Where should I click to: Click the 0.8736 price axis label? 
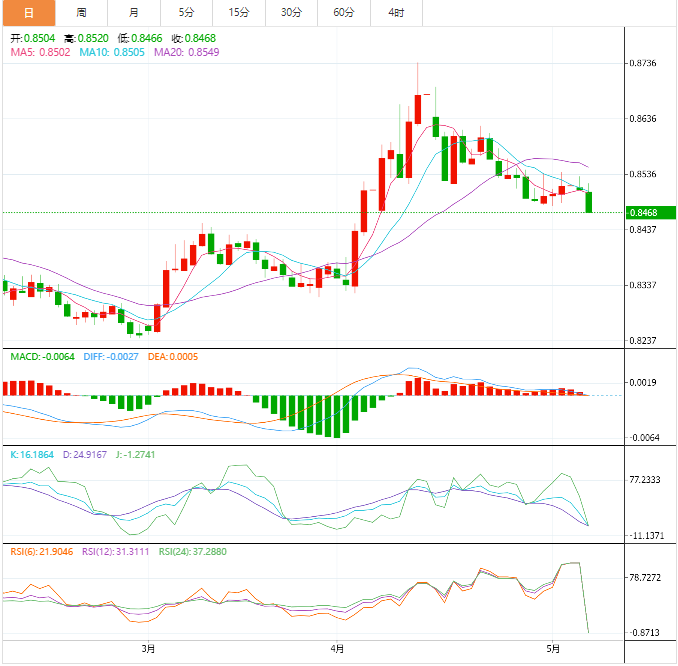(643, 63)
